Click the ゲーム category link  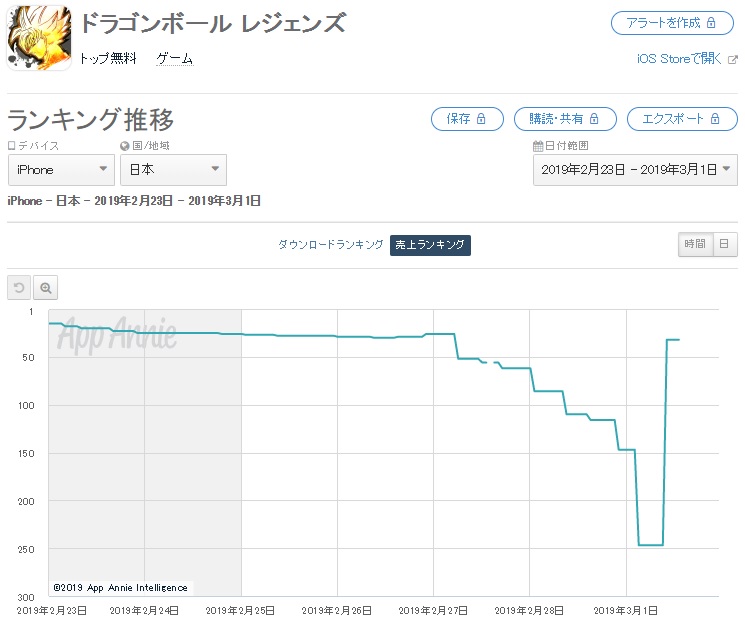tap(174, 59)
